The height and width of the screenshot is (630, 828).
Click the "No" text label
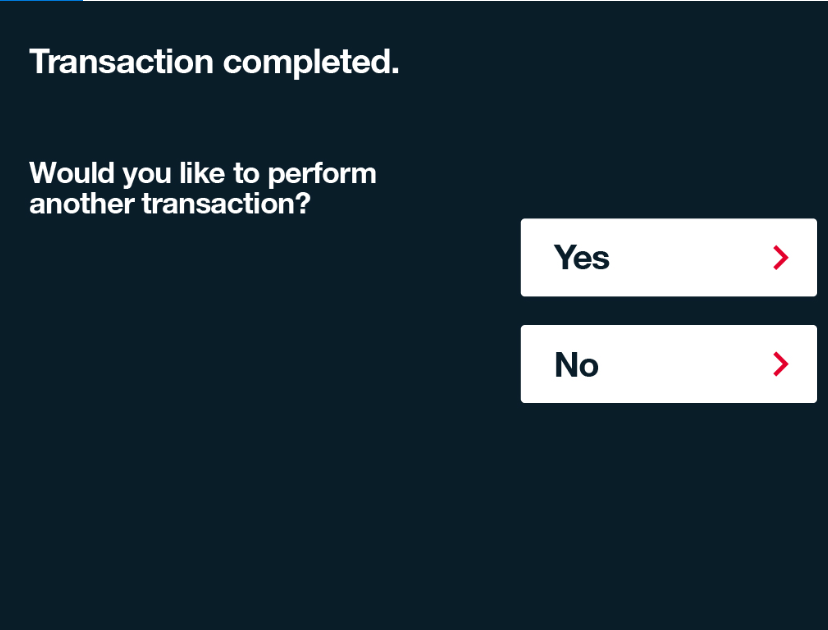pos(576,365)
